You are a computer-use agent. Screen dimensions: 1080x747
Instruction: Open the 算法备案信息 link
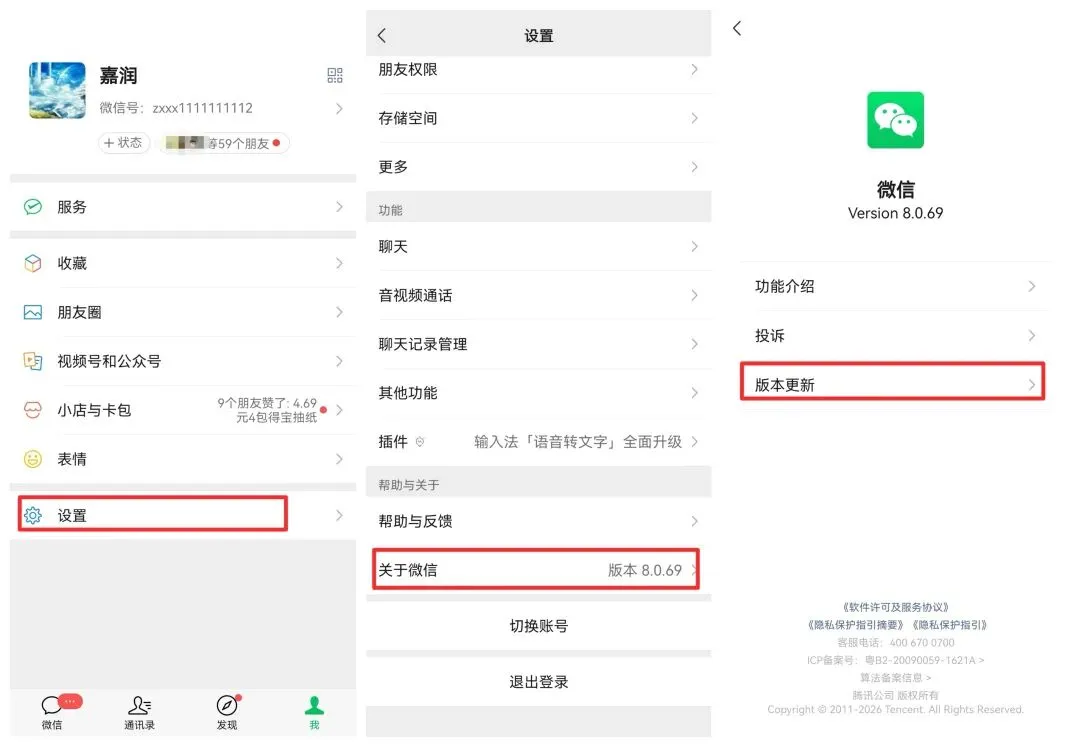tap(895, 677)
